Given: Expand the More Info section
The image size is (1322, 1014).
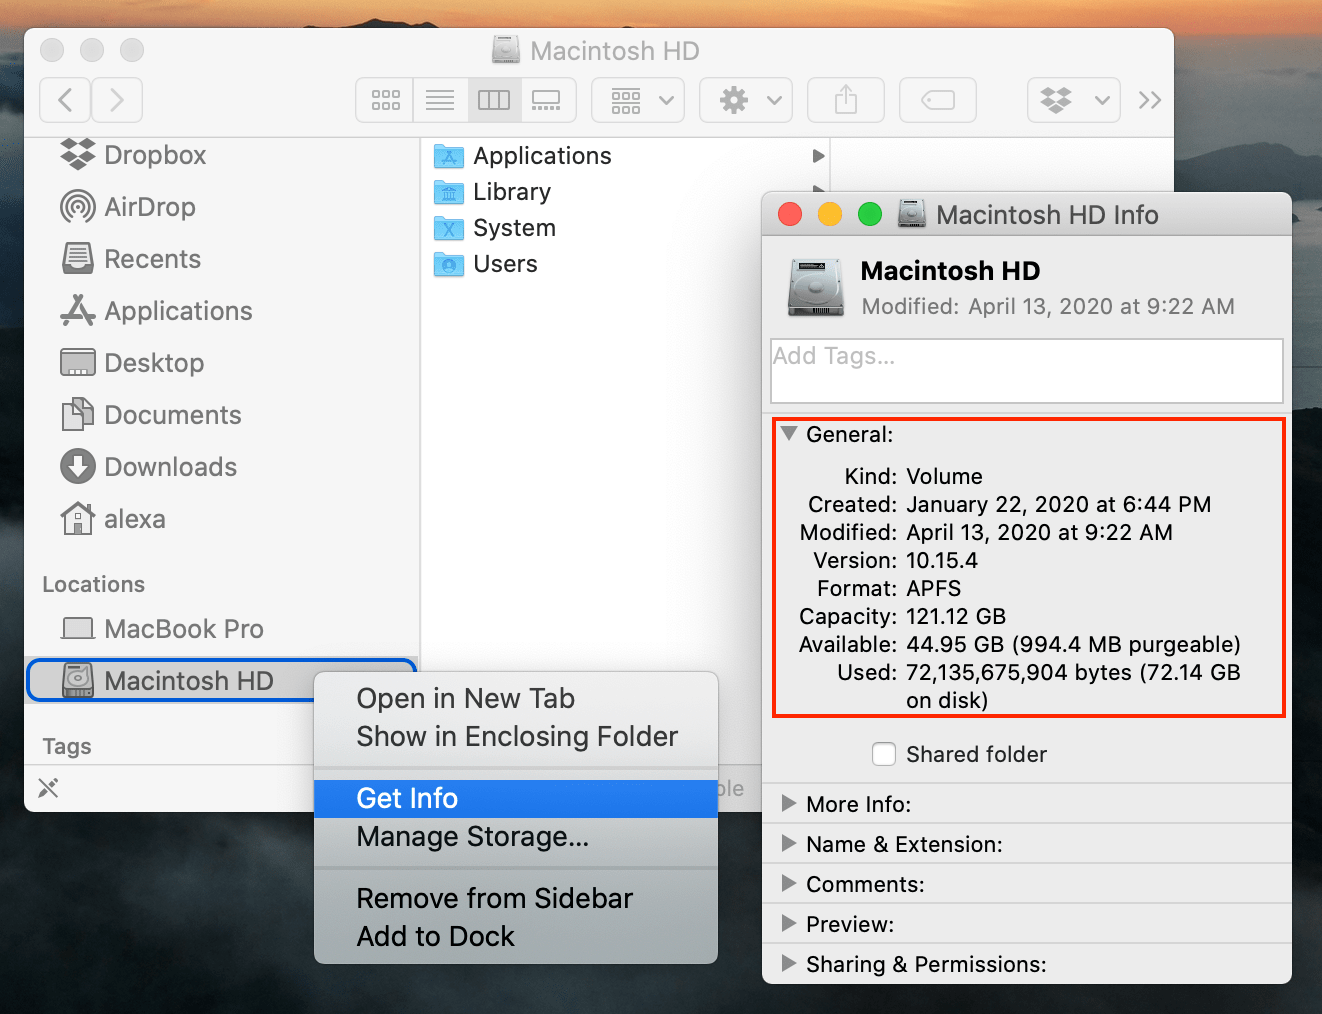Looking at the screenshot, I should point(788,804).
